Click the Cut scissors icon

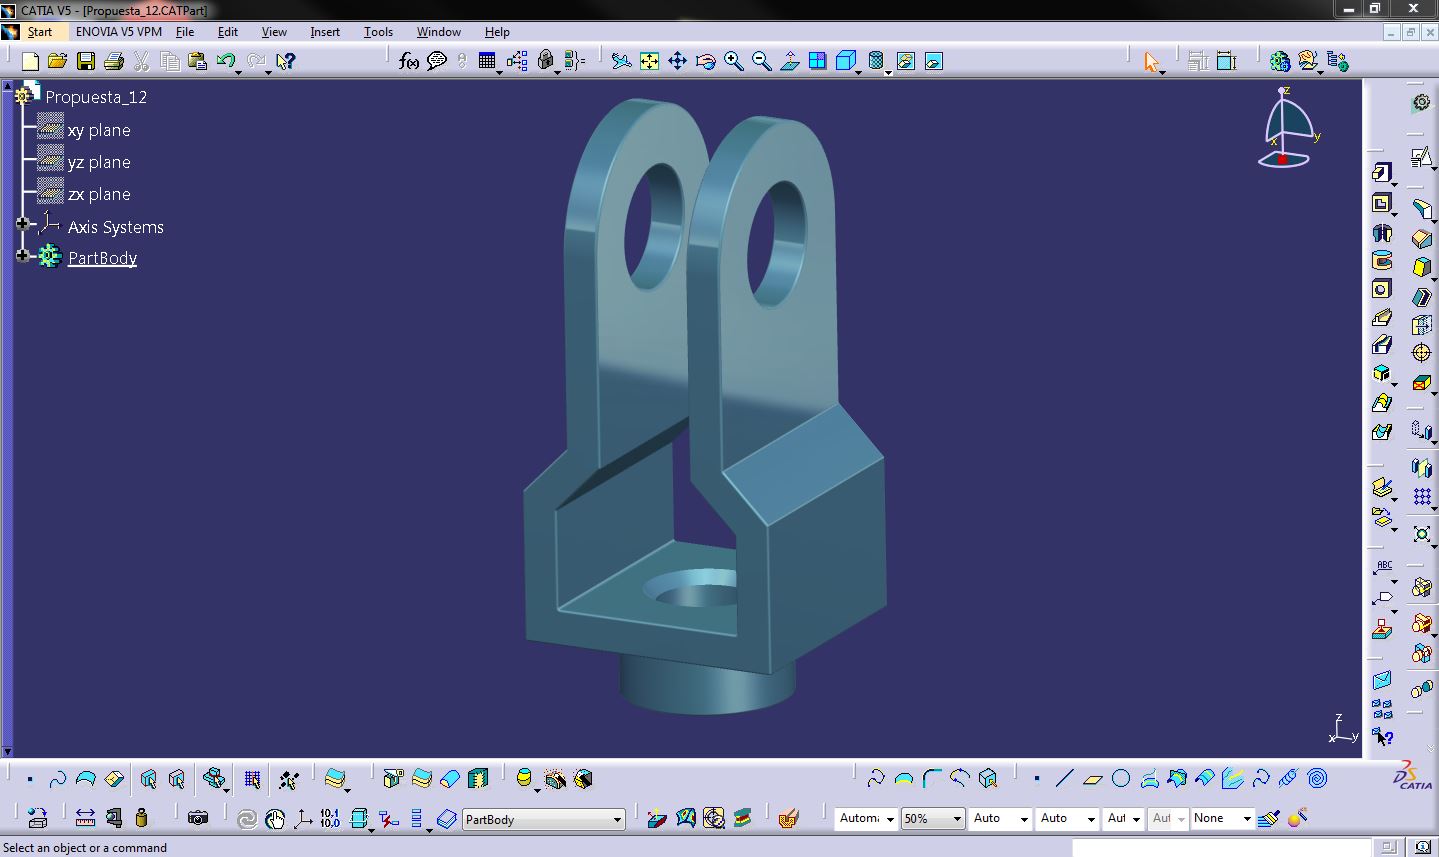[x=142, y=61]
